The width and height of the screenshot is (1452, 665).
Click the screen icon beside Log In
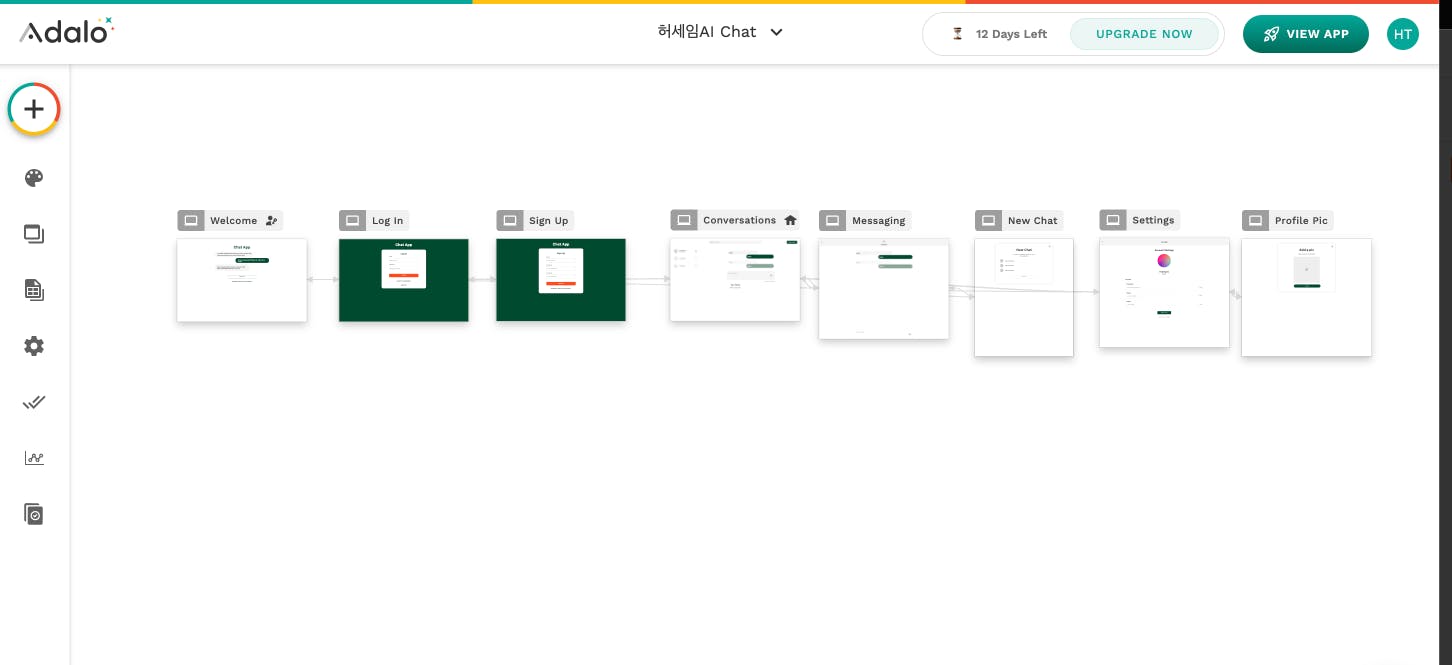[353, 221]
